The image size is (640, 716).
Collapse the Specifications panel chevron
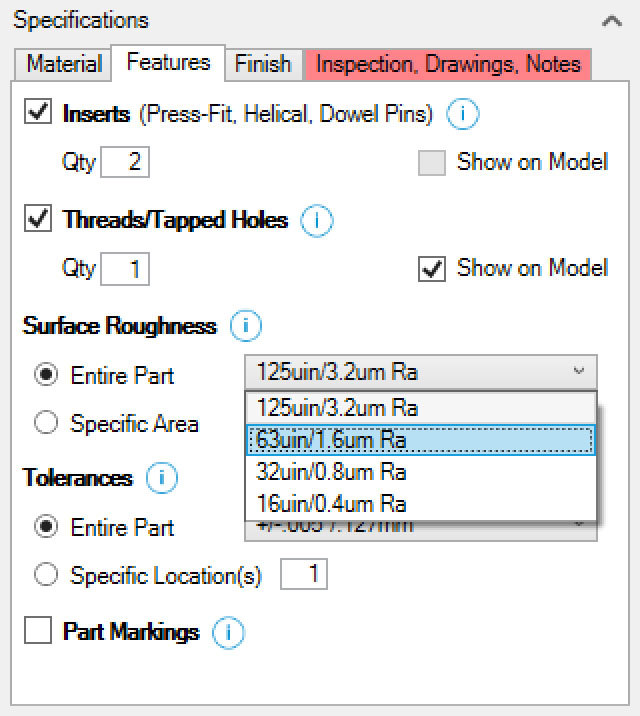coord(612,21)
